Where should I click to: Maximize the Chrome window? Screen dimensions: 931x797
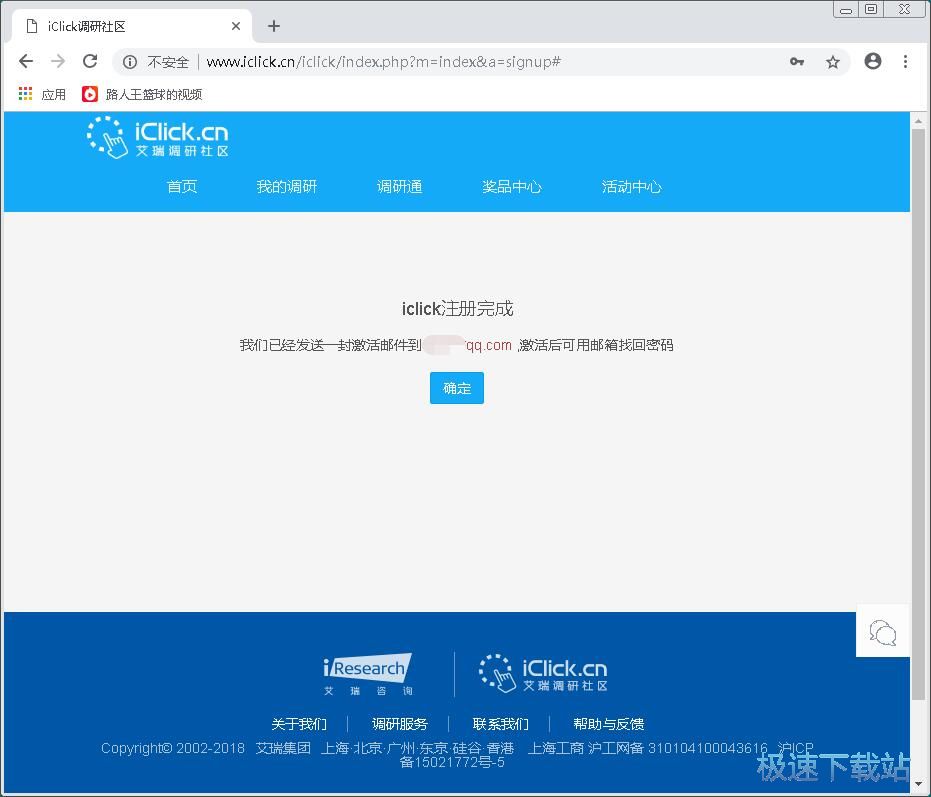(871, 10)
